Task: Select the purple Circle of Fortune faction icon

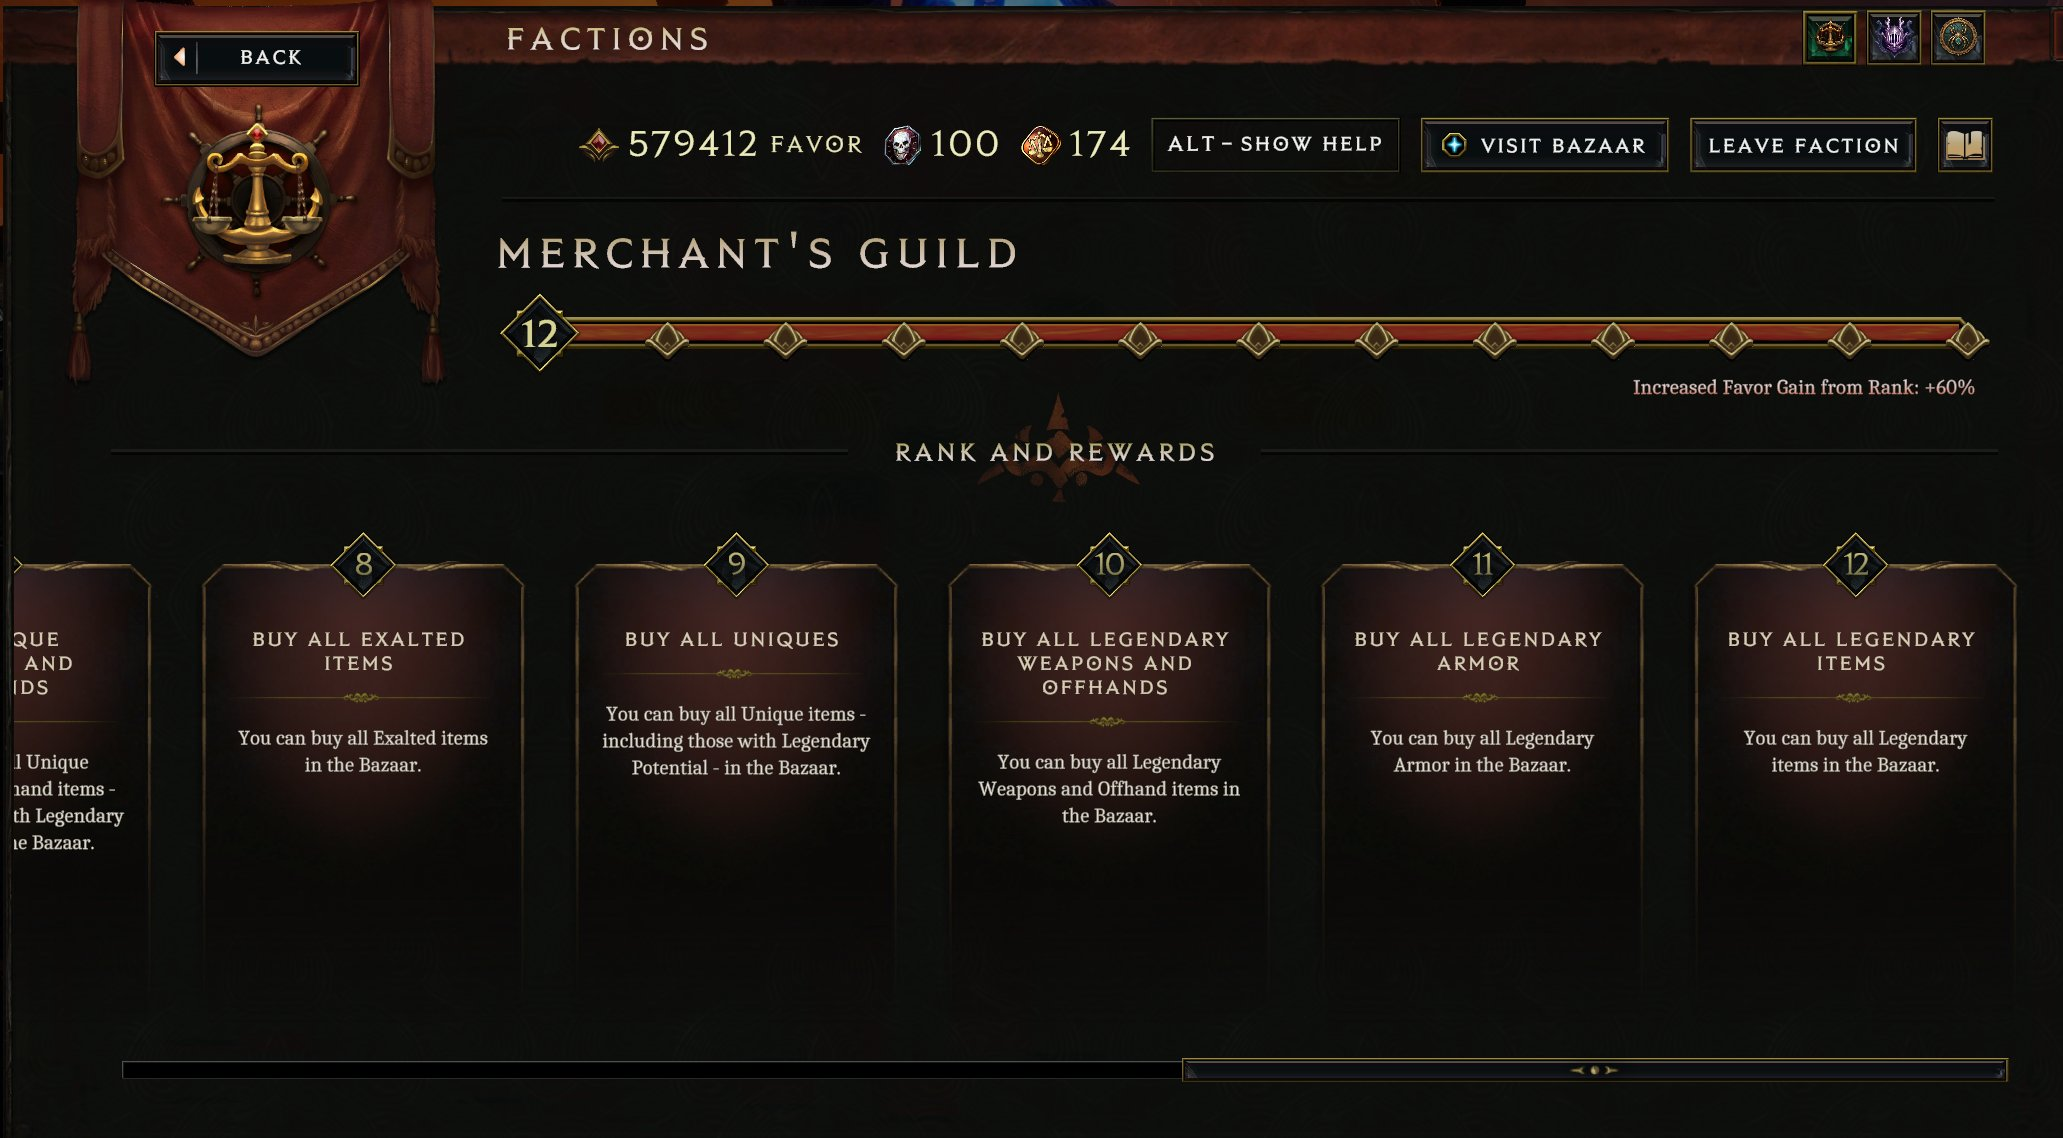Action: 1894,38
